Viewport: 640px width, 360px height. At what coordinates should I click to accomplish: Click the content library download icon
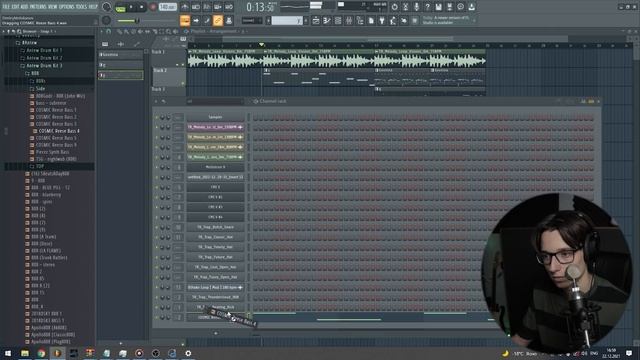tap(471, 7)
